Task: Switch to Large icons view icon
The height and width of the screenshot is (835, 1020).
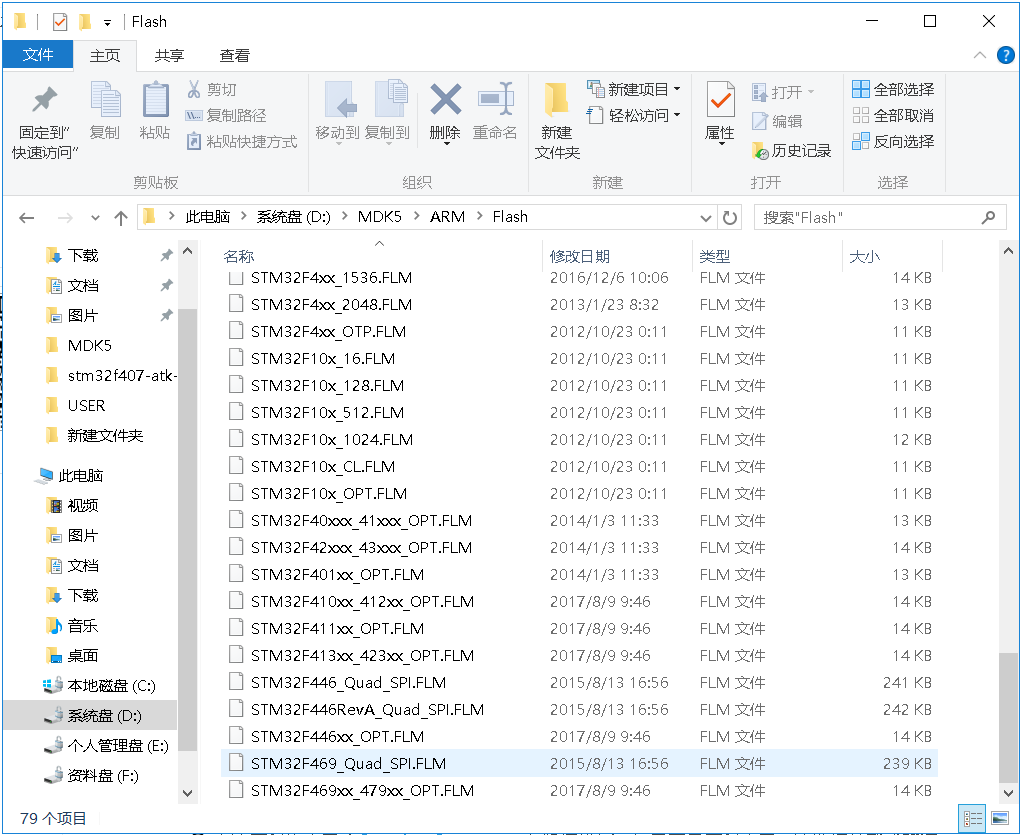Action: [1000, 818]
